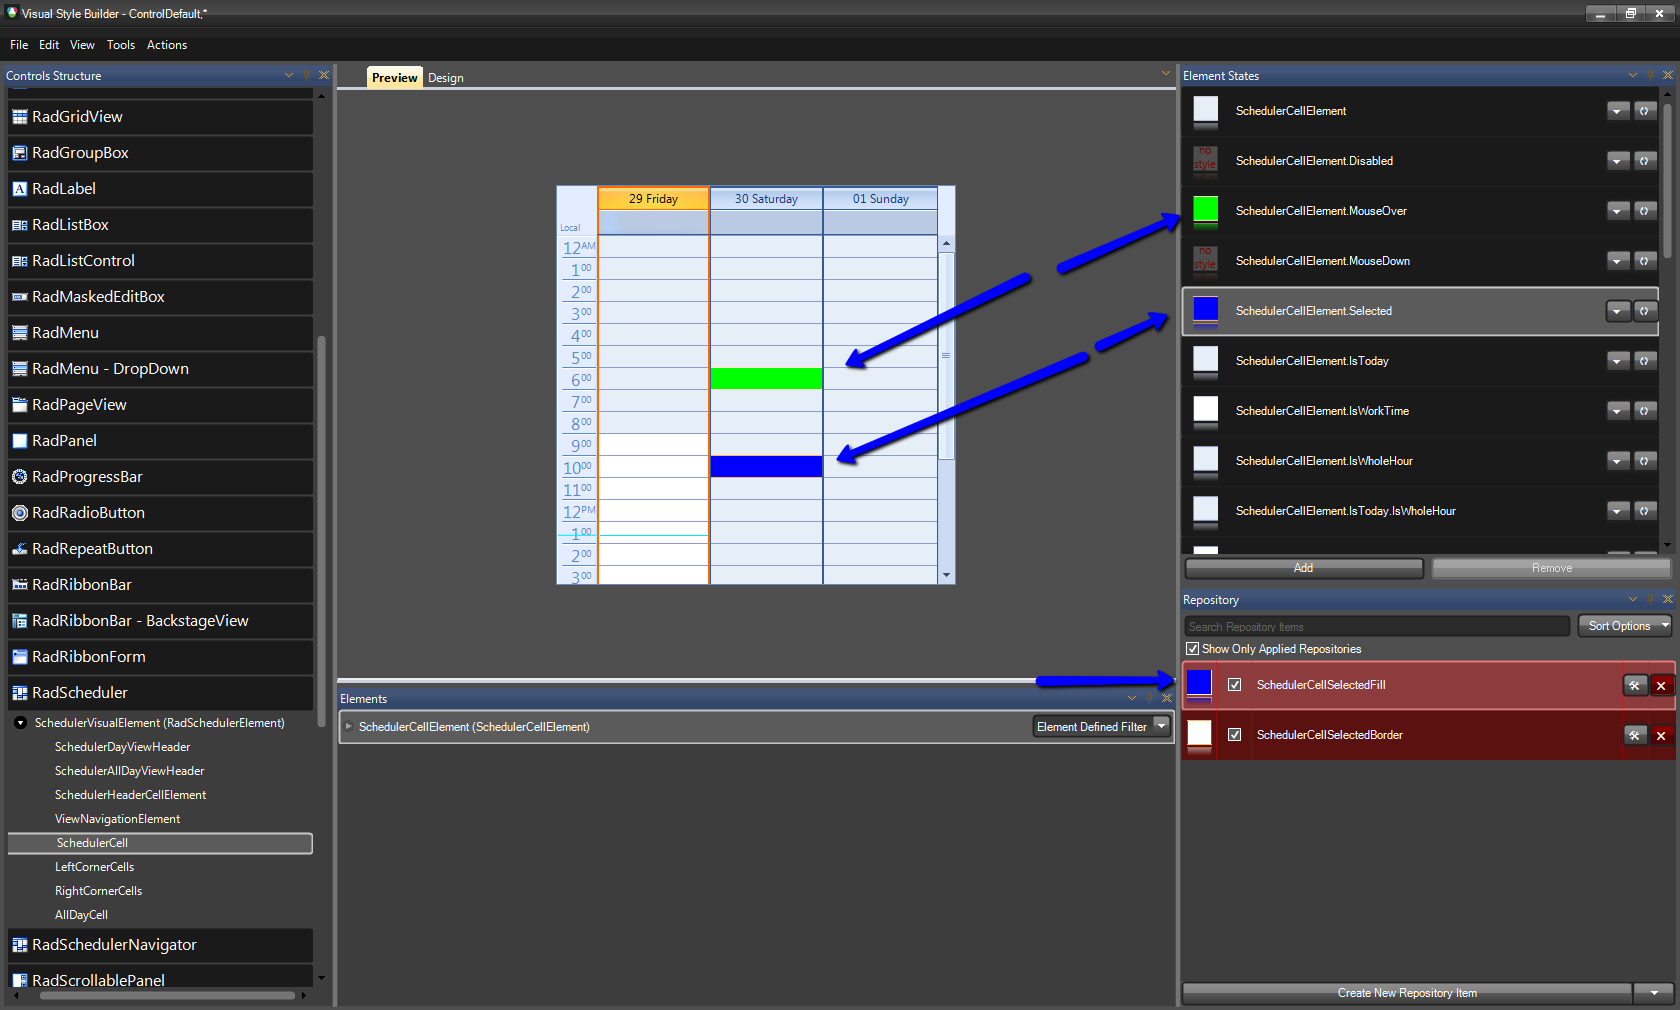Reset the SchedulerCellElement.MouseOver state
1680x1010 pixels.
tap(1645, 211)
